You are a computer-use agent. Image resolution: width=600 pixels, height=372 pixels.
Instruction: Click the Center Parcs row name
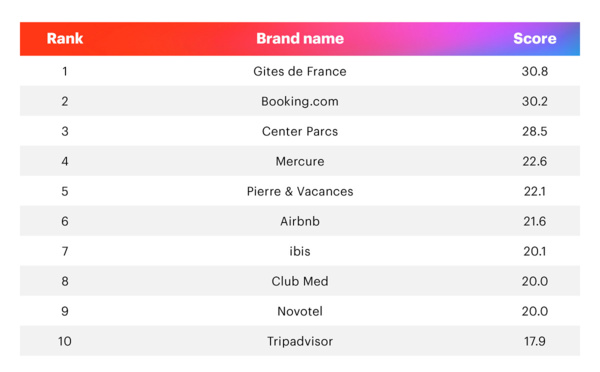[x=300, y=131]
